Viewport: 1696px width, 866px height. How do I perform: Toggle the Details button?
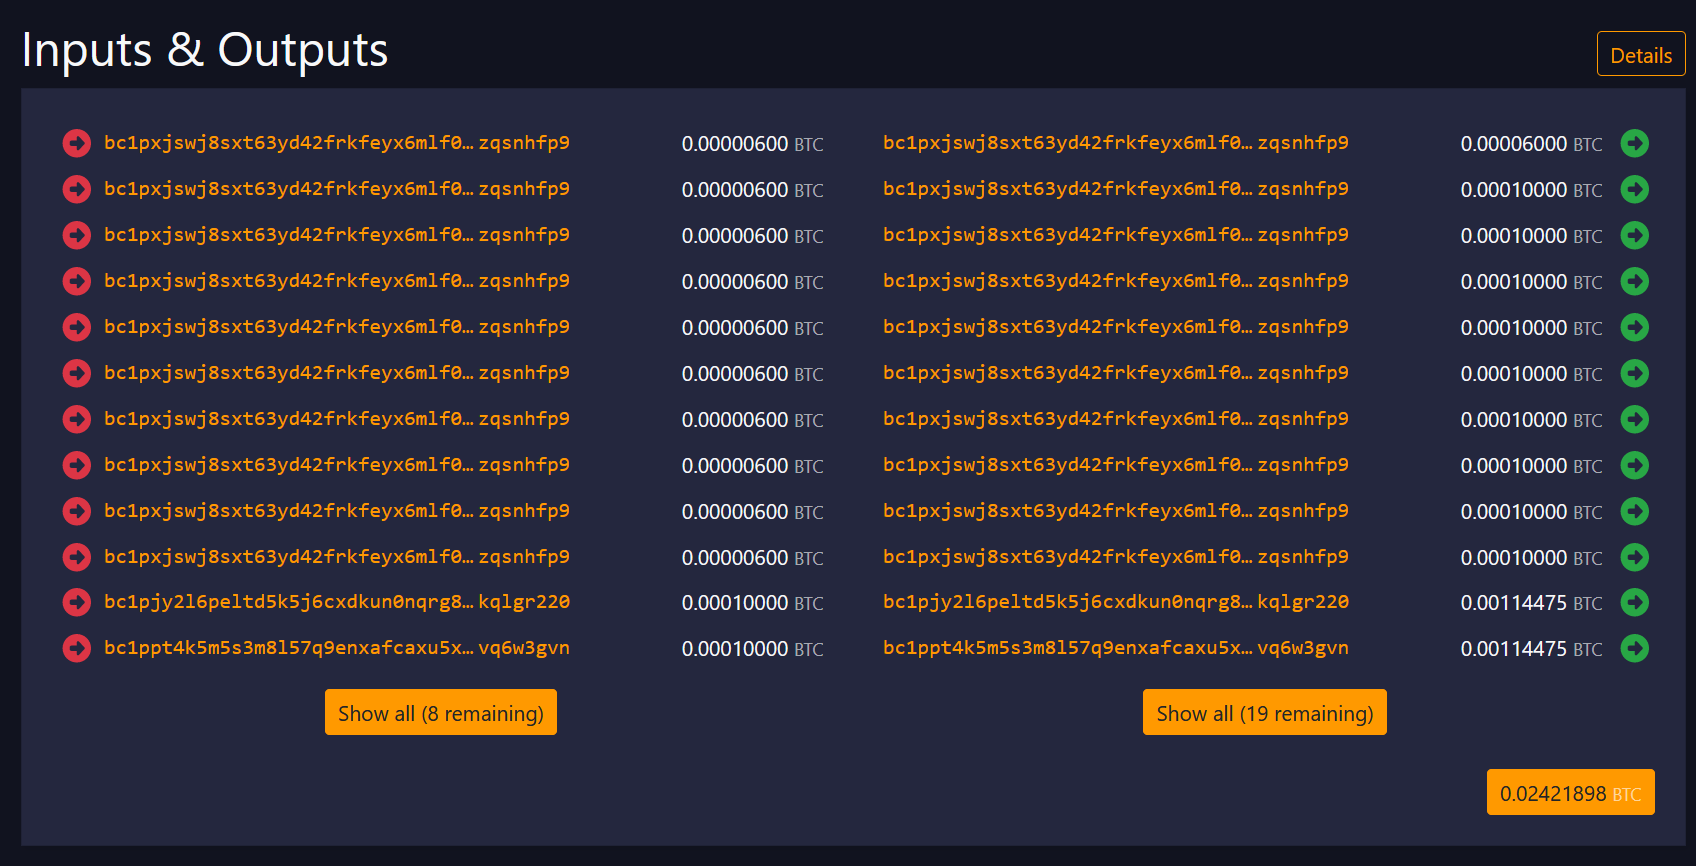point(1640,55)
